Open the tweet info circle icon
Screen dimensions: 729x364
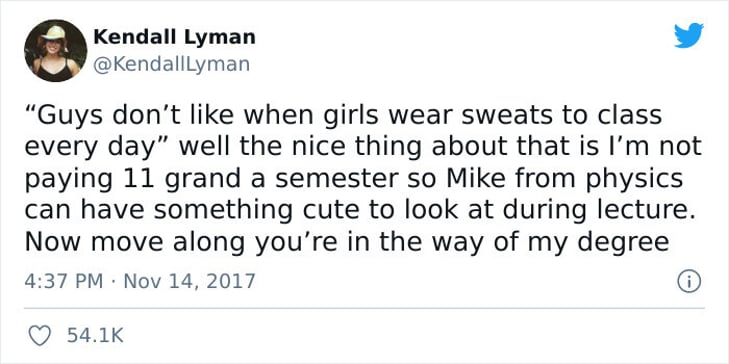pos(689,282)
